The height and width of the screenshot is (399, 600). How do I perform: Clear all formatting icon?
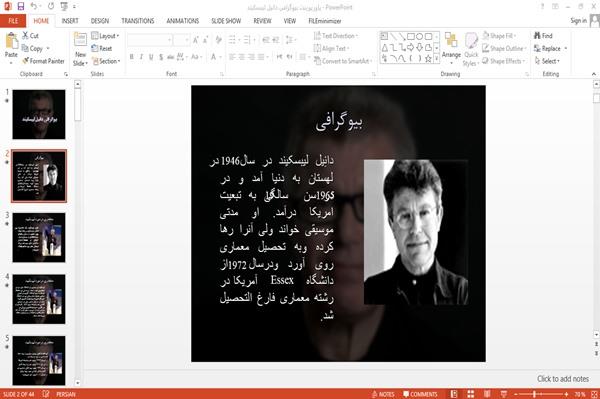click(218, 40)
